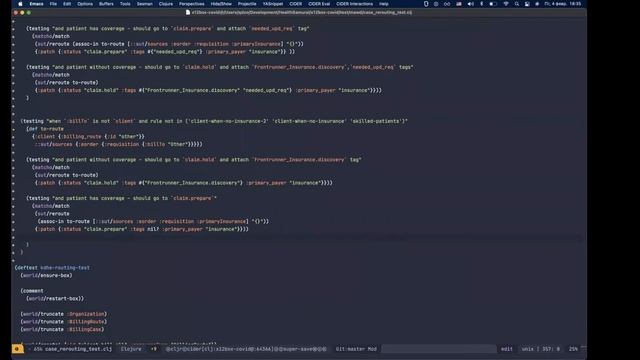Click the Wi-Fi icon in menu bar
The width and height of the screenshot is (640, 360).
(506, 4)
